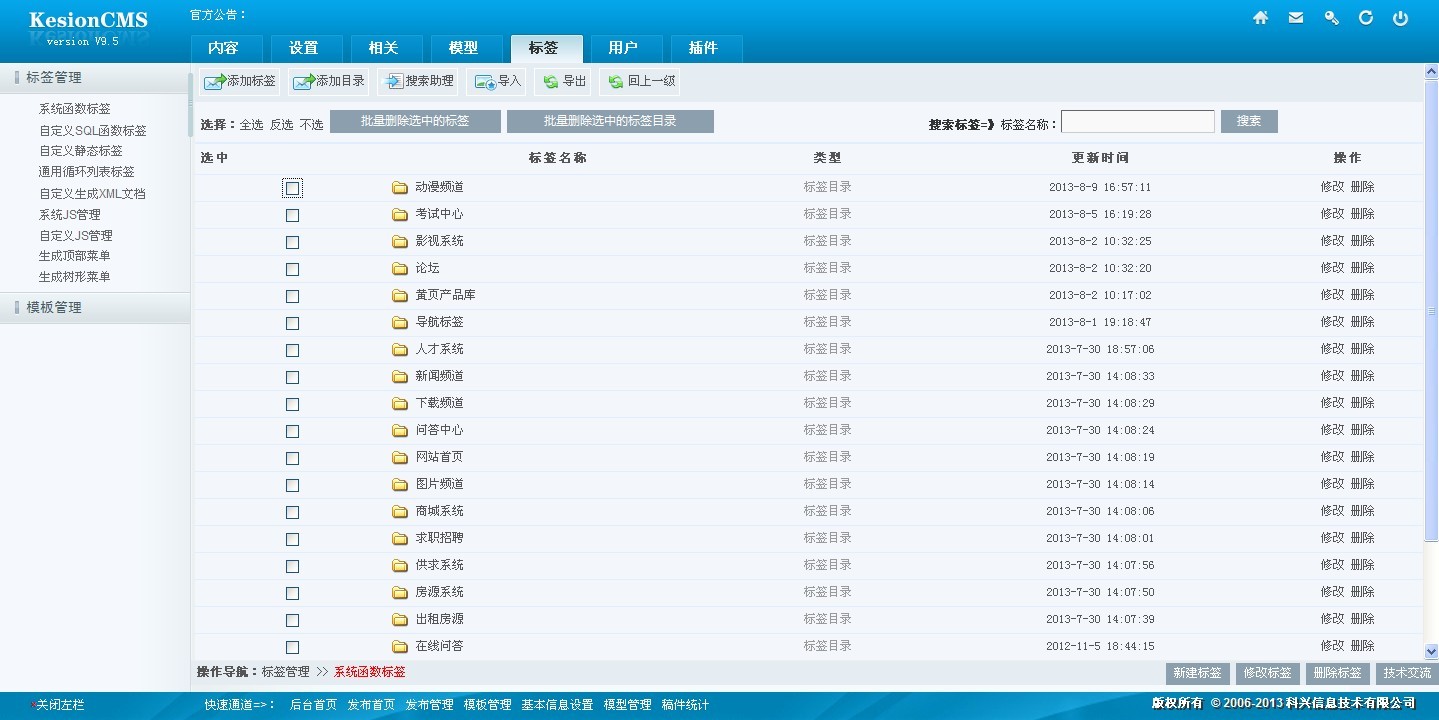Tick checkbox beside 求职招聘

coord(292,539)
